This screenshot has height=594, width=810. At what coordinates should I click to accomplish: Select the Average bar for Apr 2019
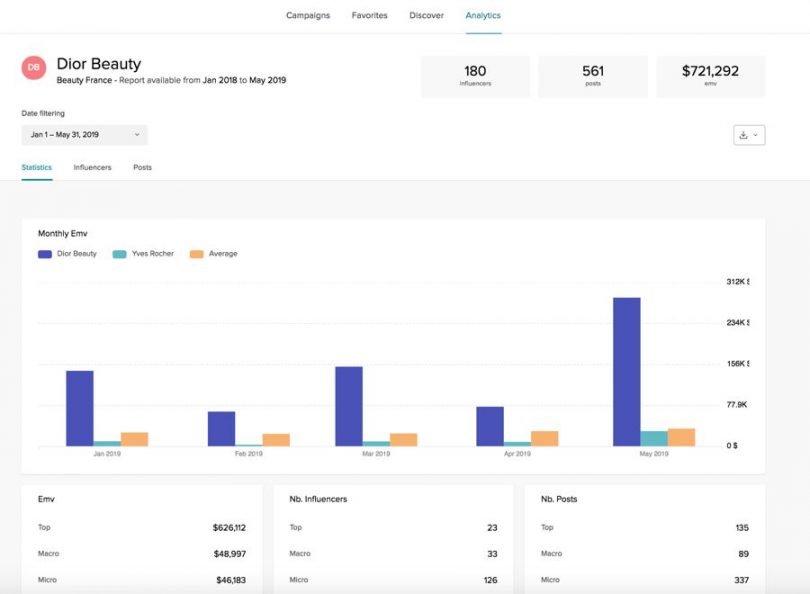[544, 439]
